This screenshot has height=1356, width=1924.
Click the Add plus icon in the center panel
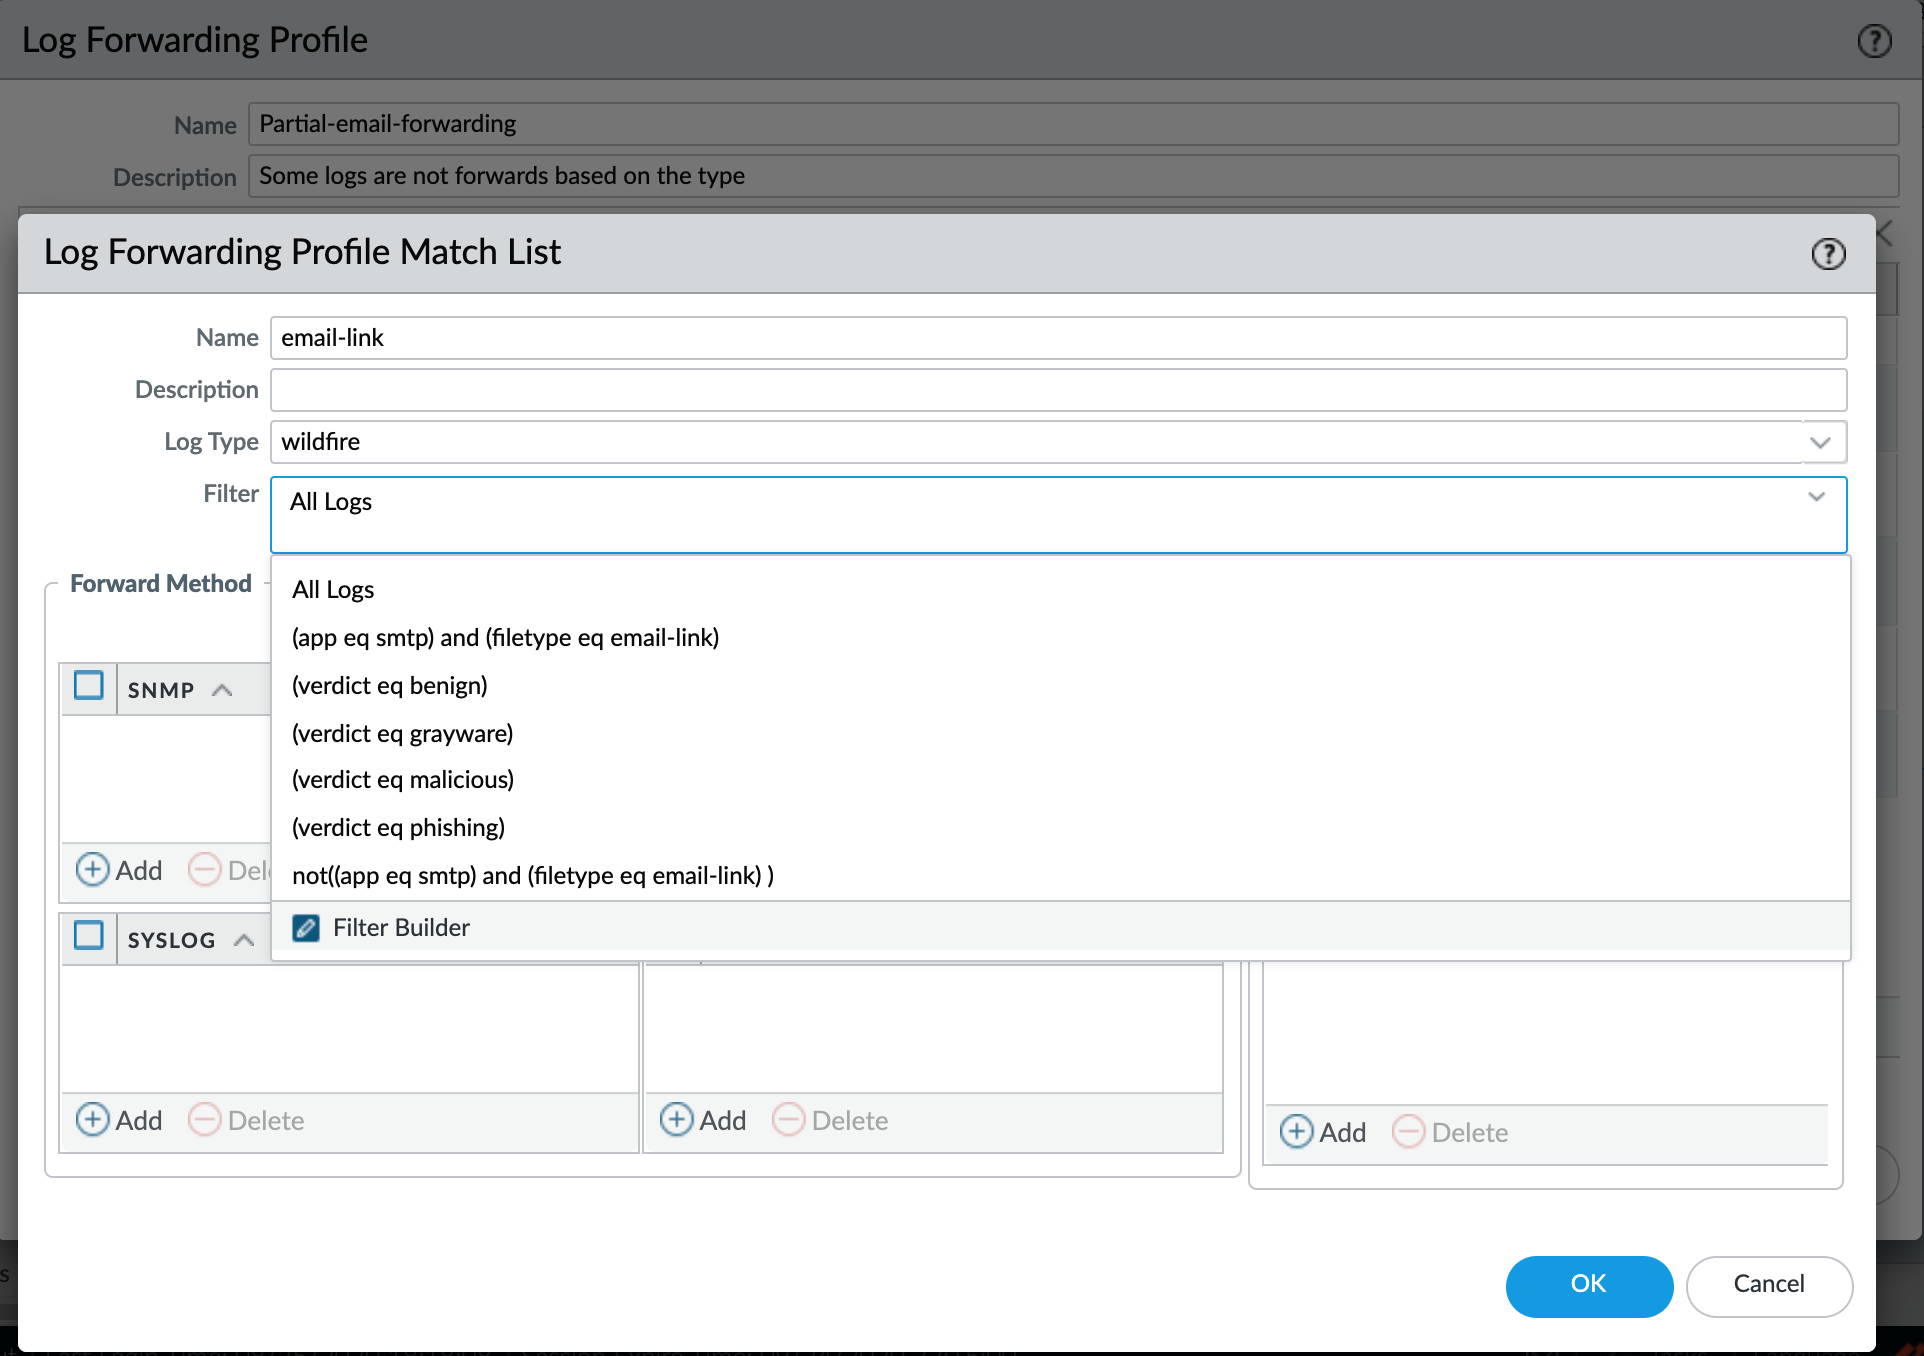[675, 1120]
